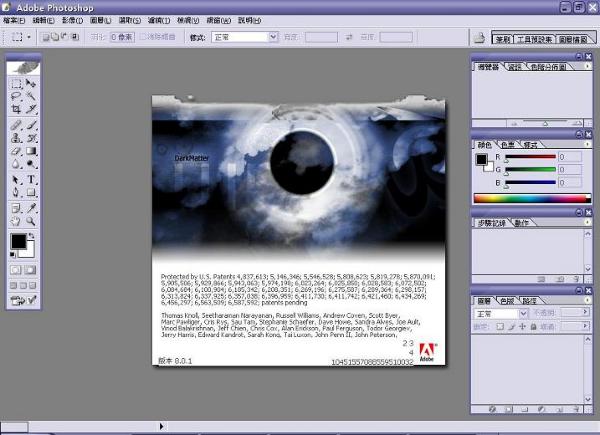The height and width of the screenshot is (435, 600).
Task: Select the History Brush tool
Action: (x=31, y=138)
